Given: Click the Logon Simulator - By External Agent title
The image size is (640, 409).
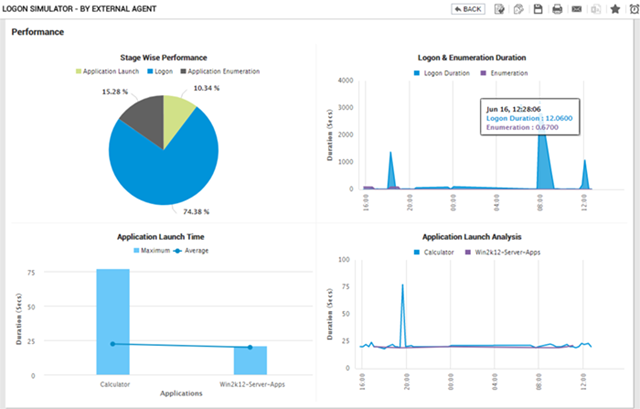Looking at the screenshot, I should 79,9.
